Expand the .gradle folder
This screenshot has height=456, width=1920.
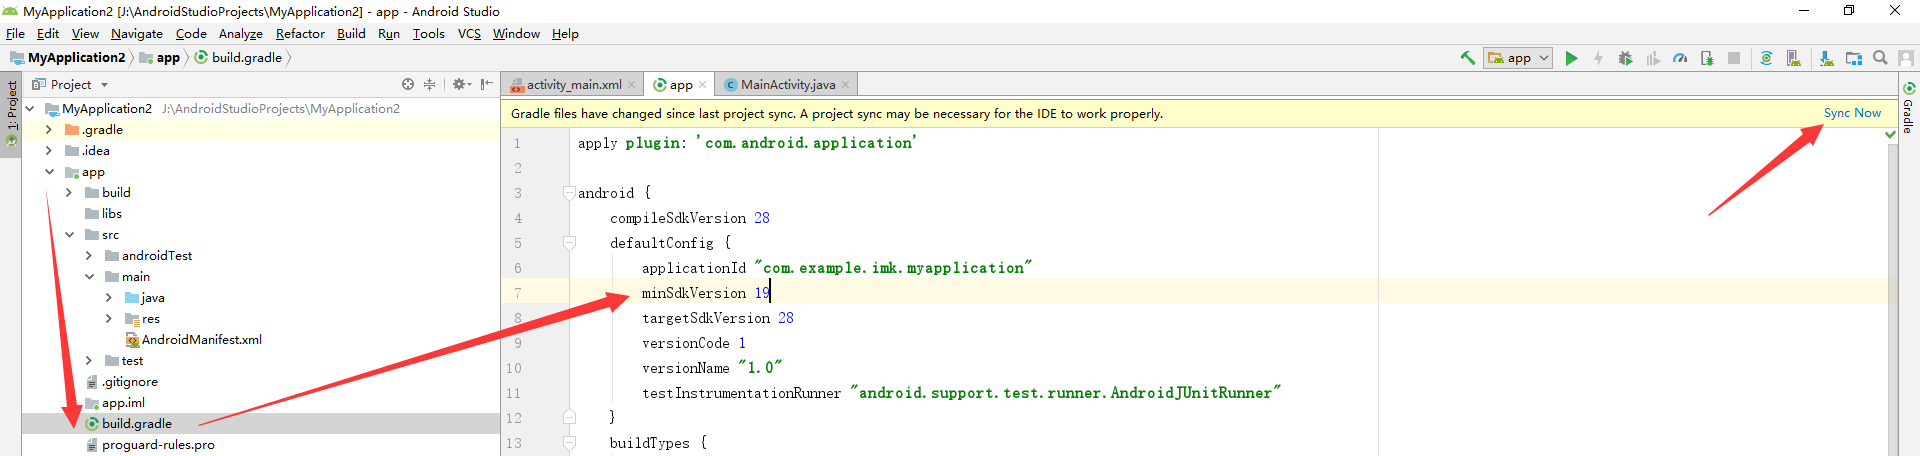pyautogui.click(x=49, y=129)
